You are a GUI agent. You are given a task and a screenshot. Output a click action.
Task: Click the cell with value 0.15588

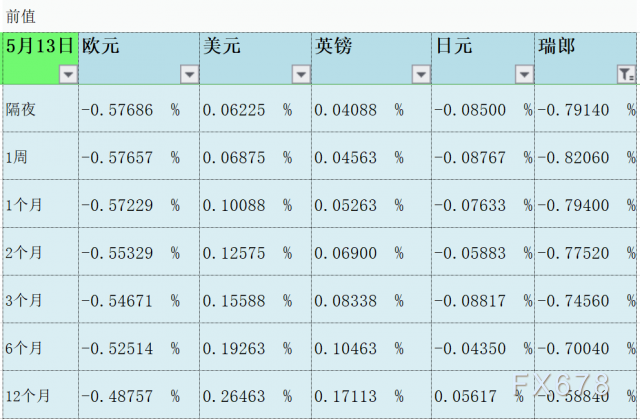(256, 299)
